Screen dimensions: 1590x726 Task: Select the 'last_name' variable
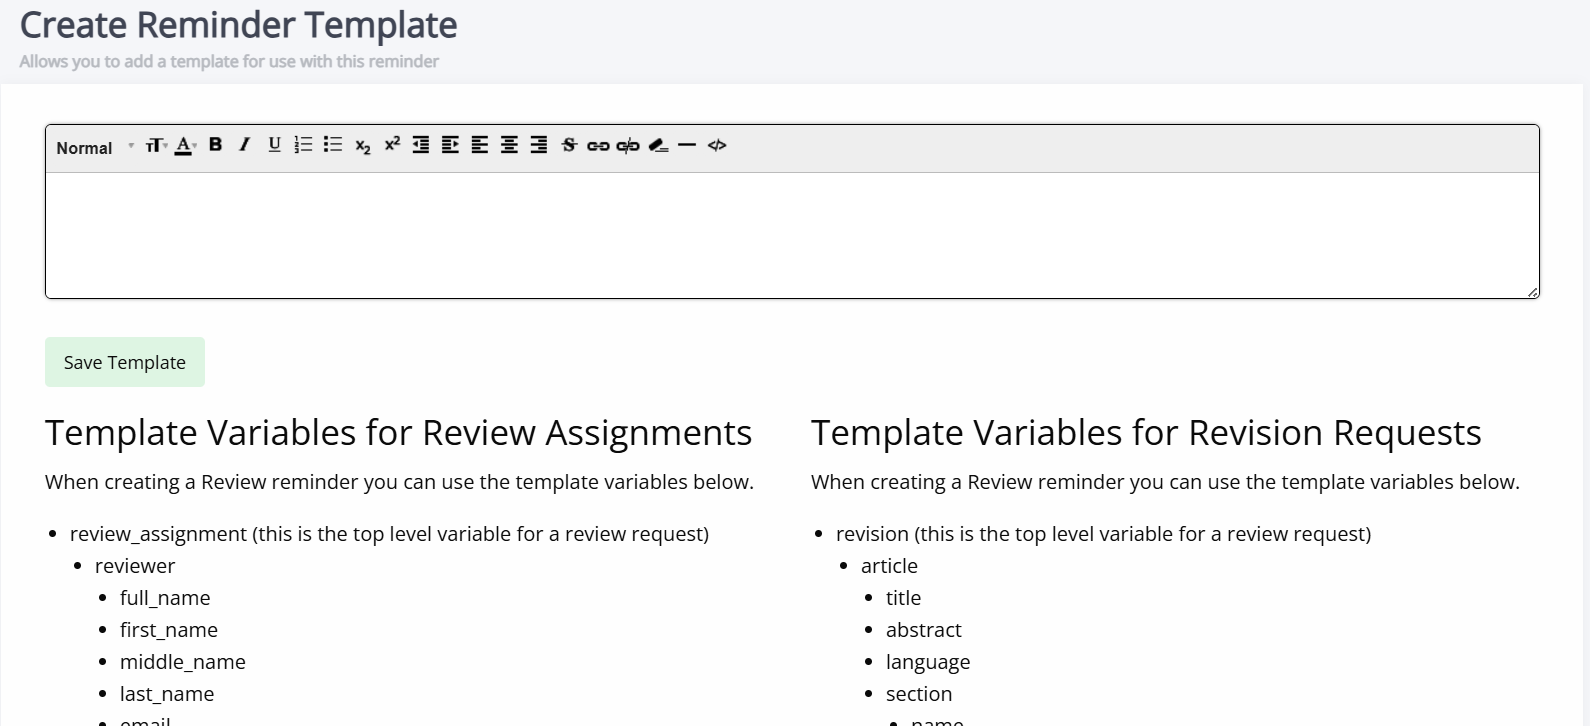click(167, 694)
